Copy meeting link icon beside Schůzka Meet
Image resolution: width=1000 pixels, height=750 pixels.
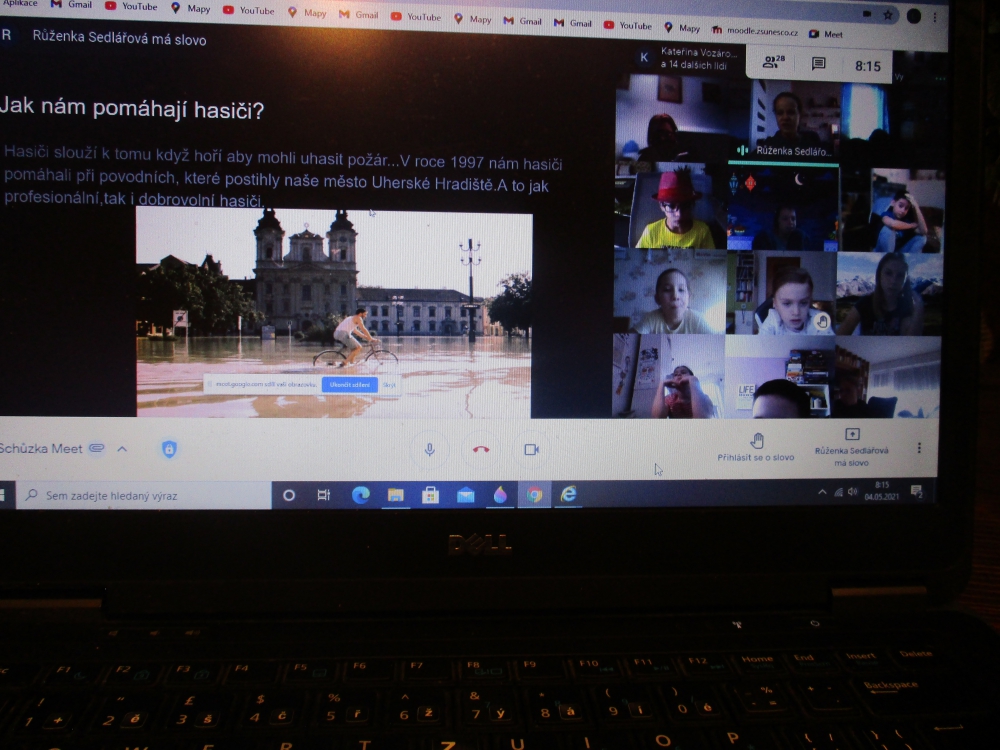click(96, 448)
